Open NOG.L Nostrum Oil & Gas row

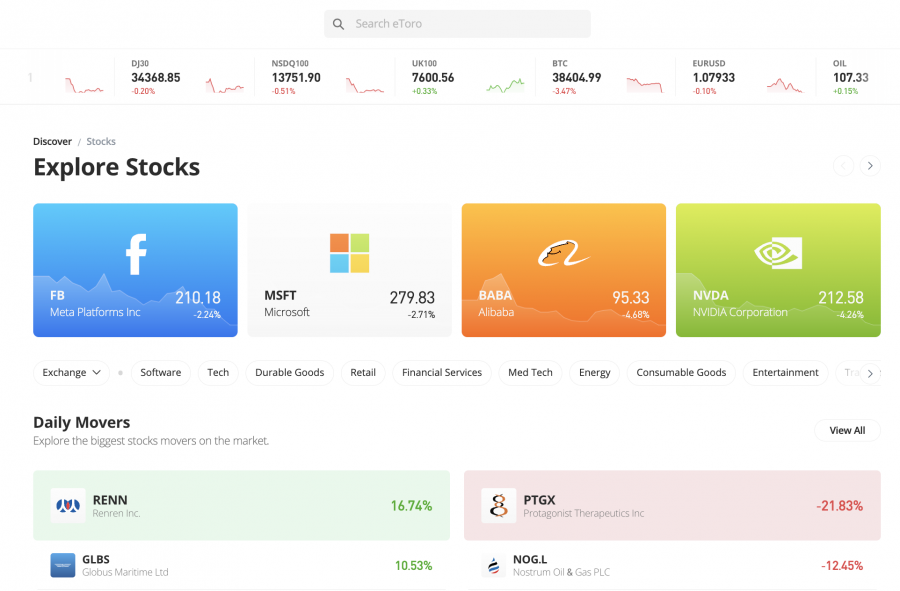click(672, 565)
